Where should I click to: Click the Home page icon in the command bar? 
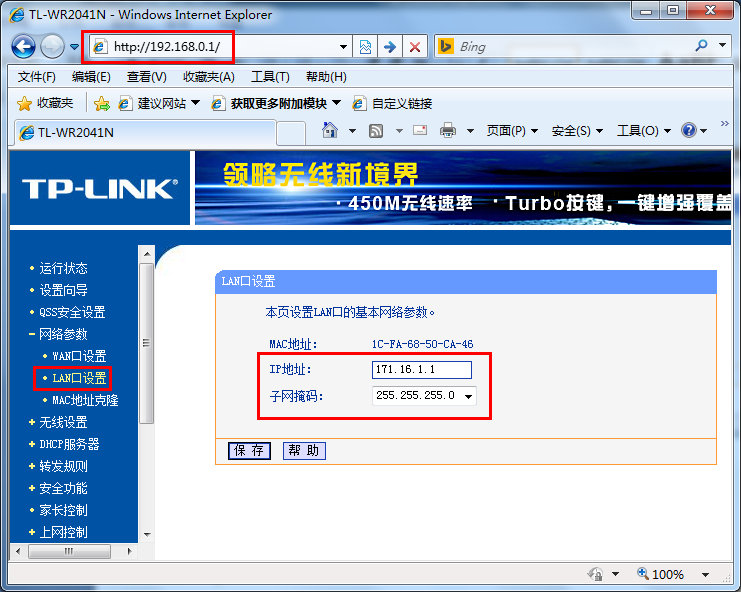[330, 130]
